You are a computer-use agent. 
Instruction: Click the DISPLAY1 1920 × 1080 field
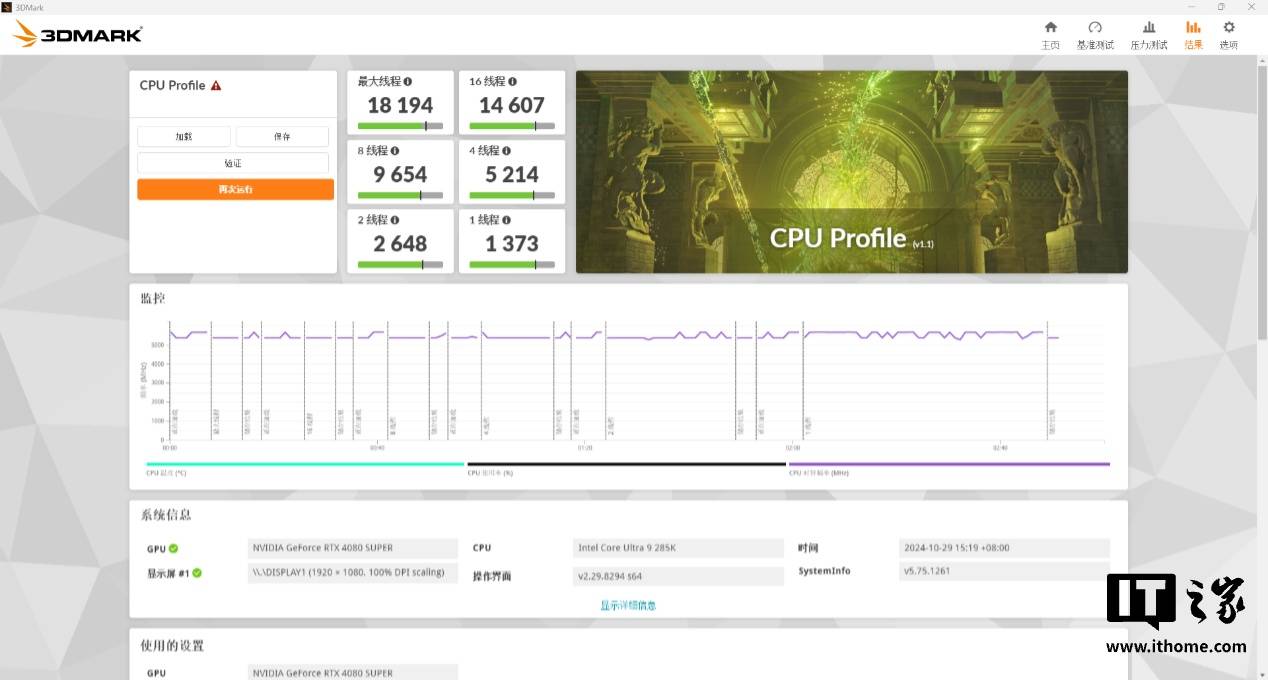(353, 573)
